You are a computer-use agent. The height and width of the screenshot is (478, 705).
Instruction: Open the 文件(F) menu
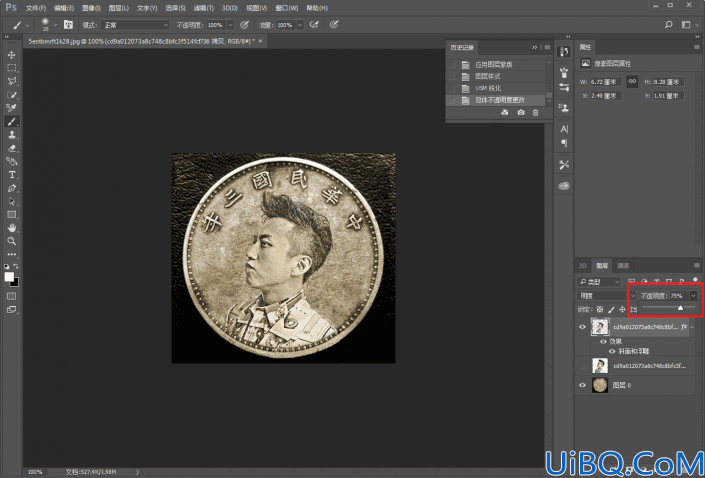[x=36, y=8]
